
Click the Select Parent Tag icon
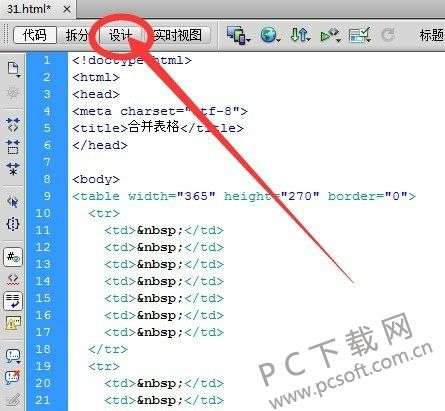(13, 202)
